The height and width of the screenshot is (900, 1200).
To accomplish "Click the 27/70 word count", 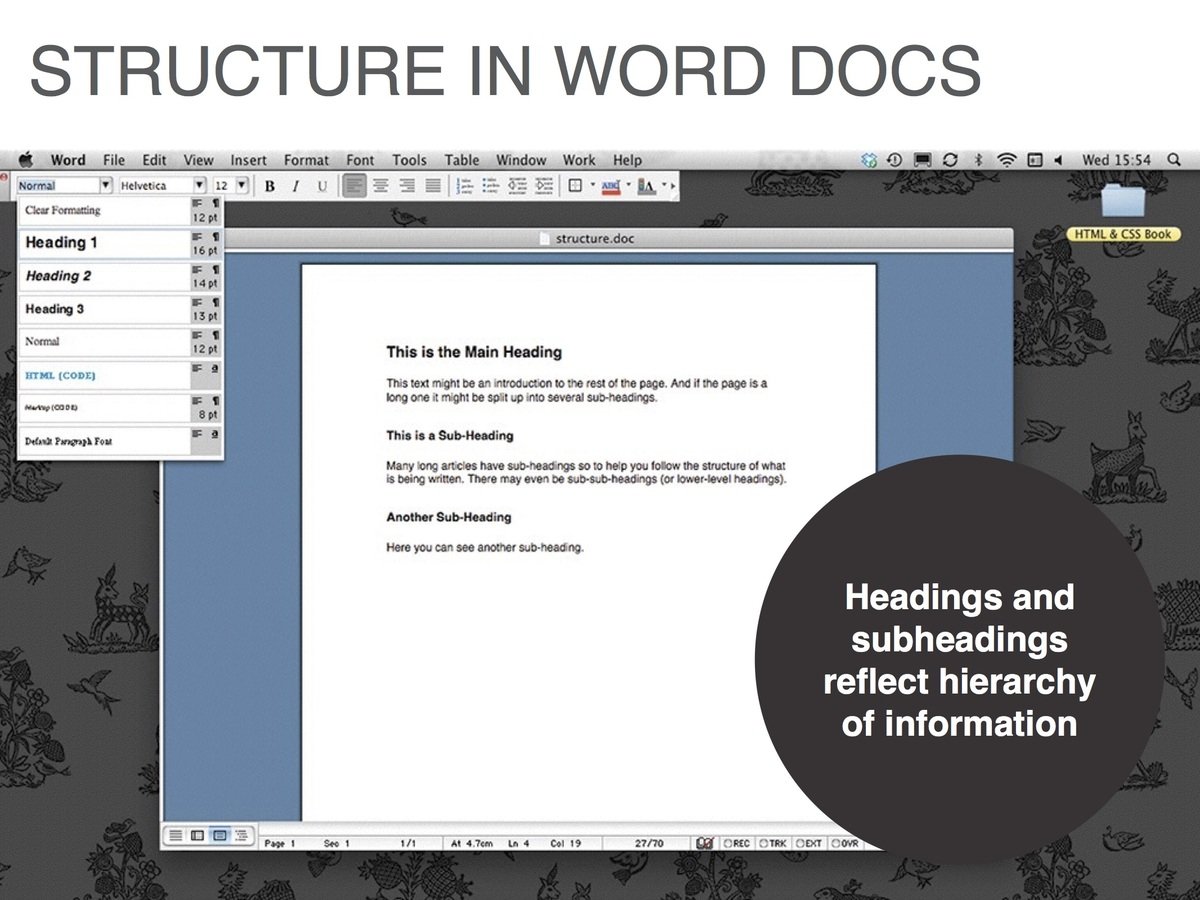I will point(649,843).
